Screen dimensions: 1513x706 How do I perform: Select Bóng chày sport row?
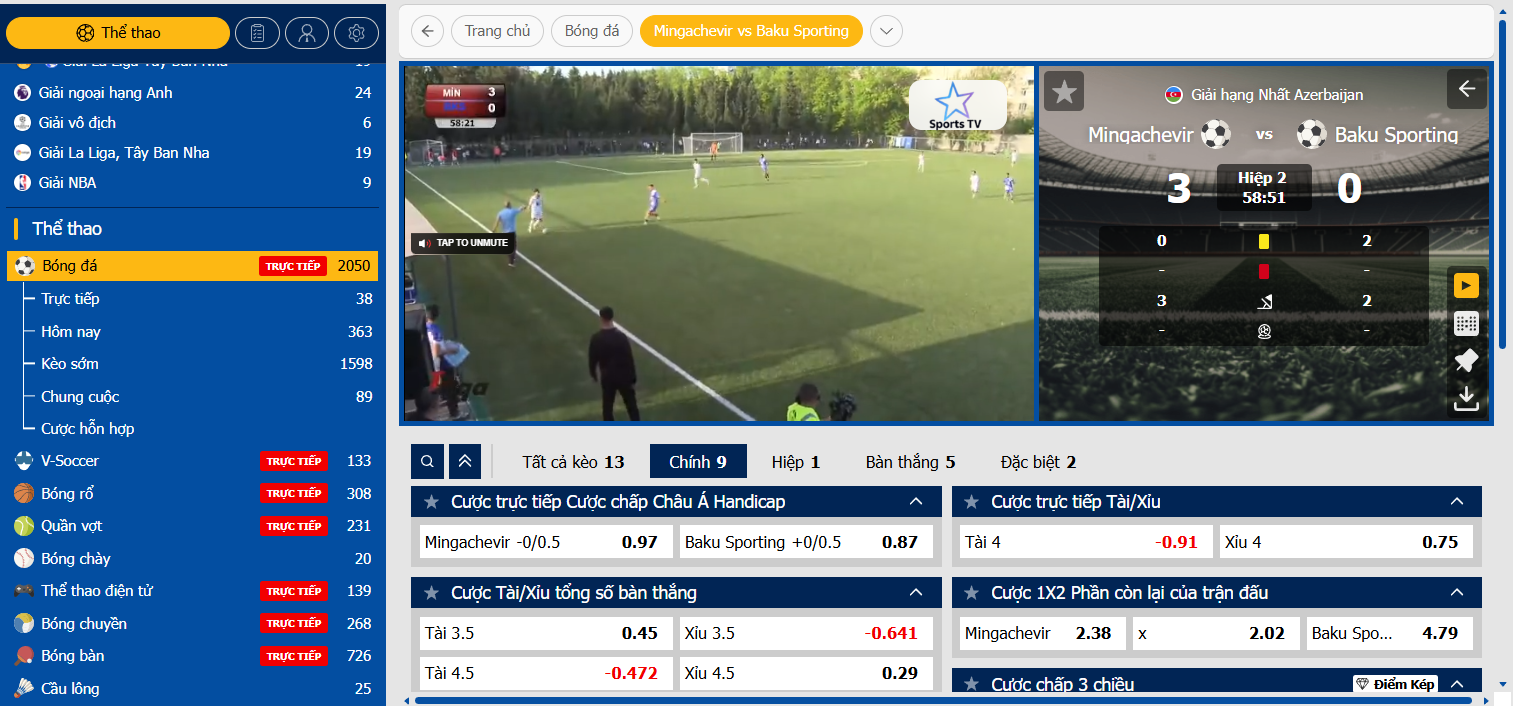(193, 558)
